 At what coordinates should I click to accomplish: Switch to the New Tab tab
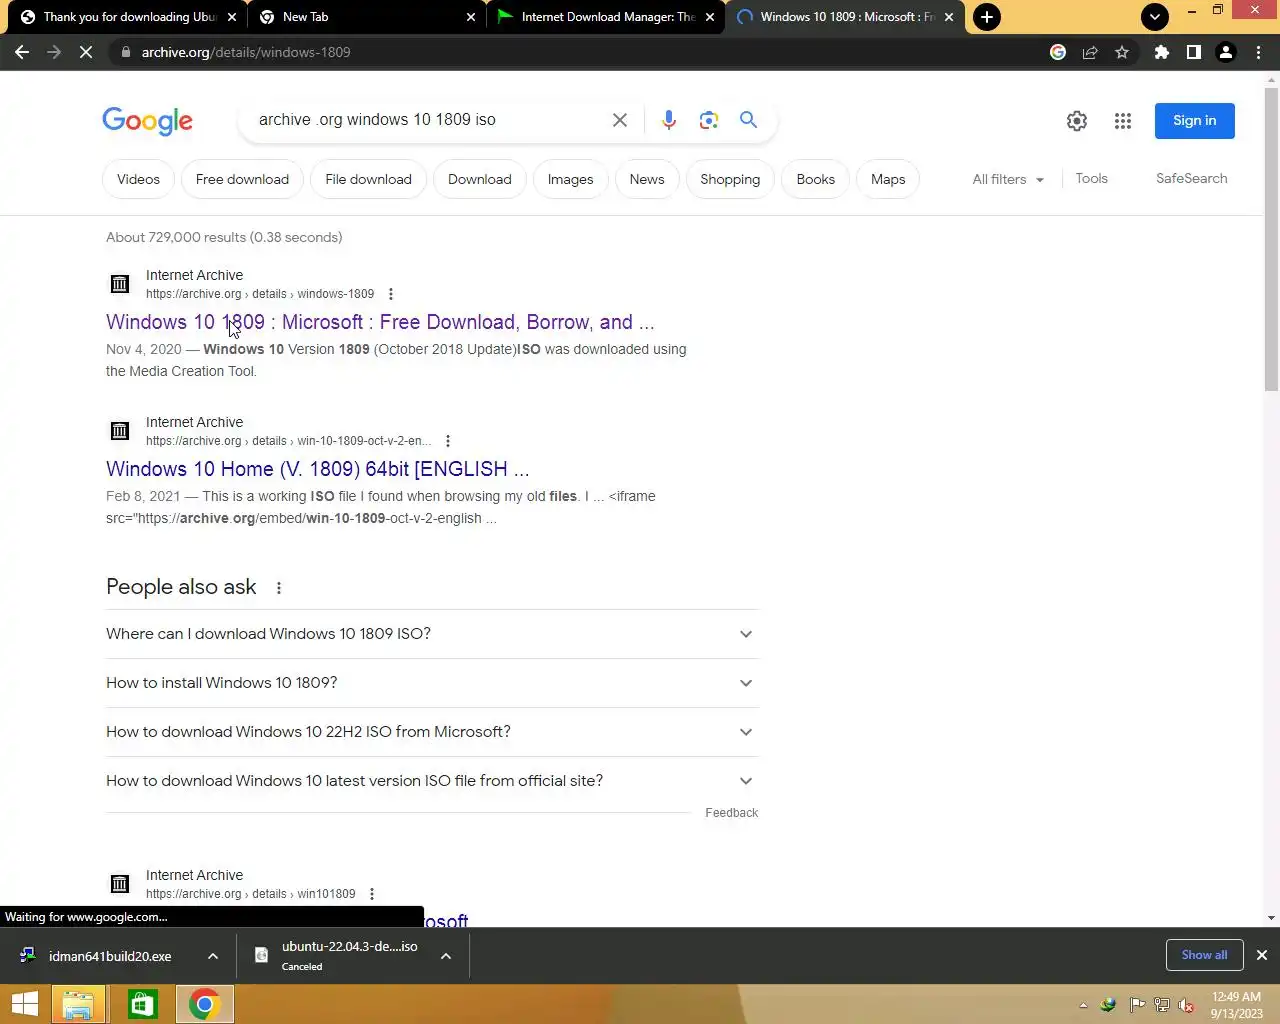point(367,17)
